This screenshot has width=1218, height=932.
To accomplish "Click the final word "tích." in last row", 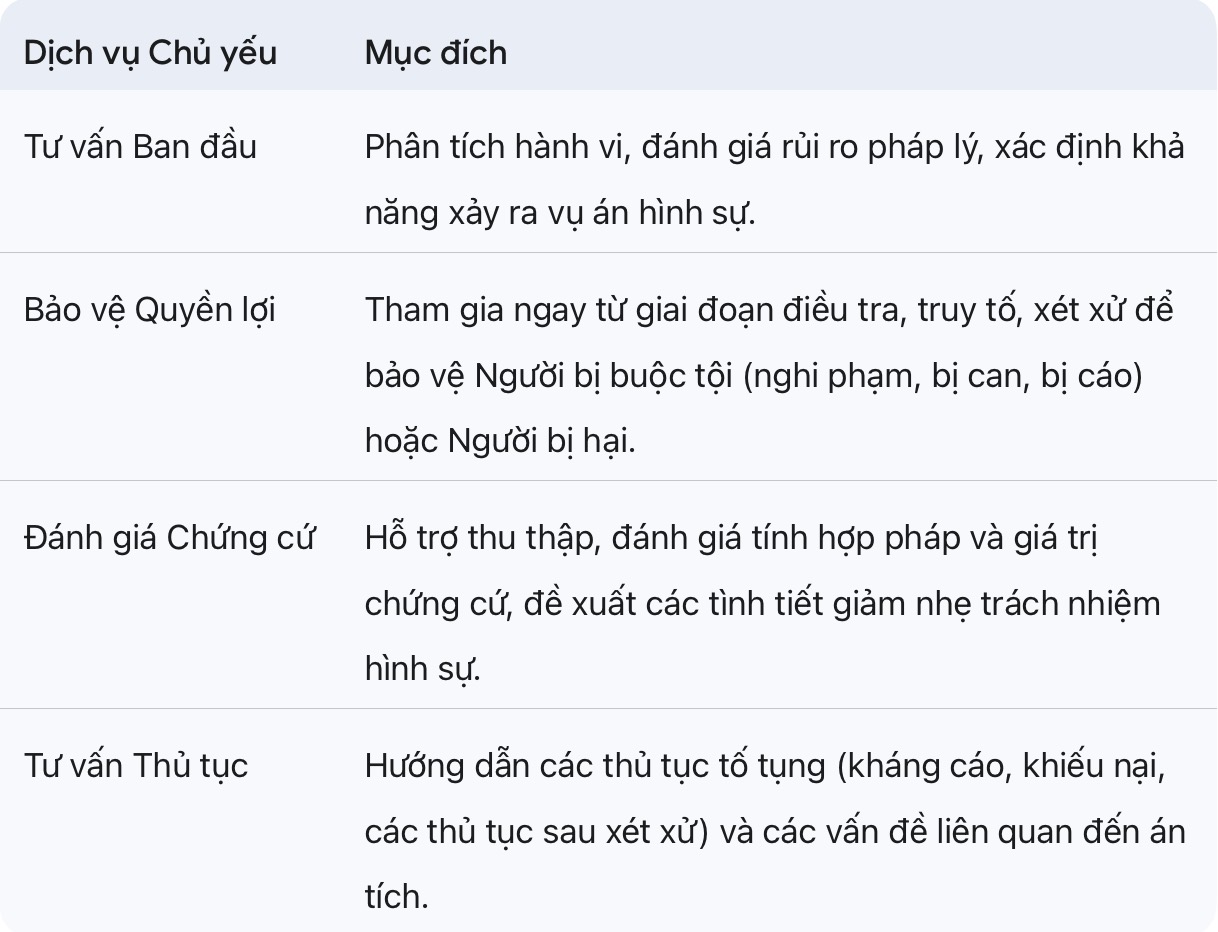I will click(396, 897).
